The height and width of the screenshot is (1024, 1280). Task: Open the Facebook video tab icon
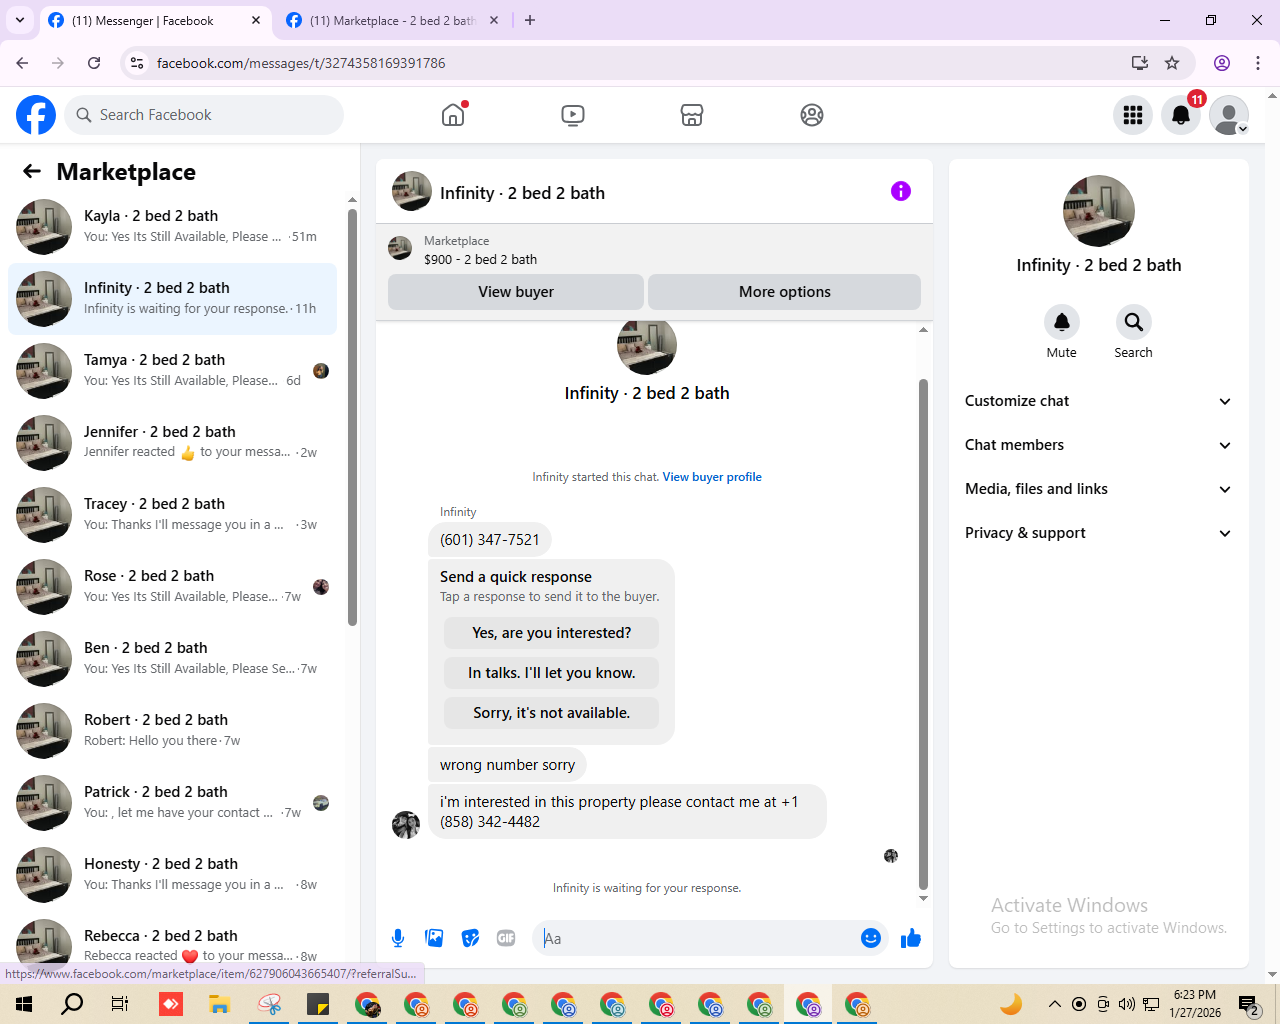pyautogui.click(x=573, y=115)
